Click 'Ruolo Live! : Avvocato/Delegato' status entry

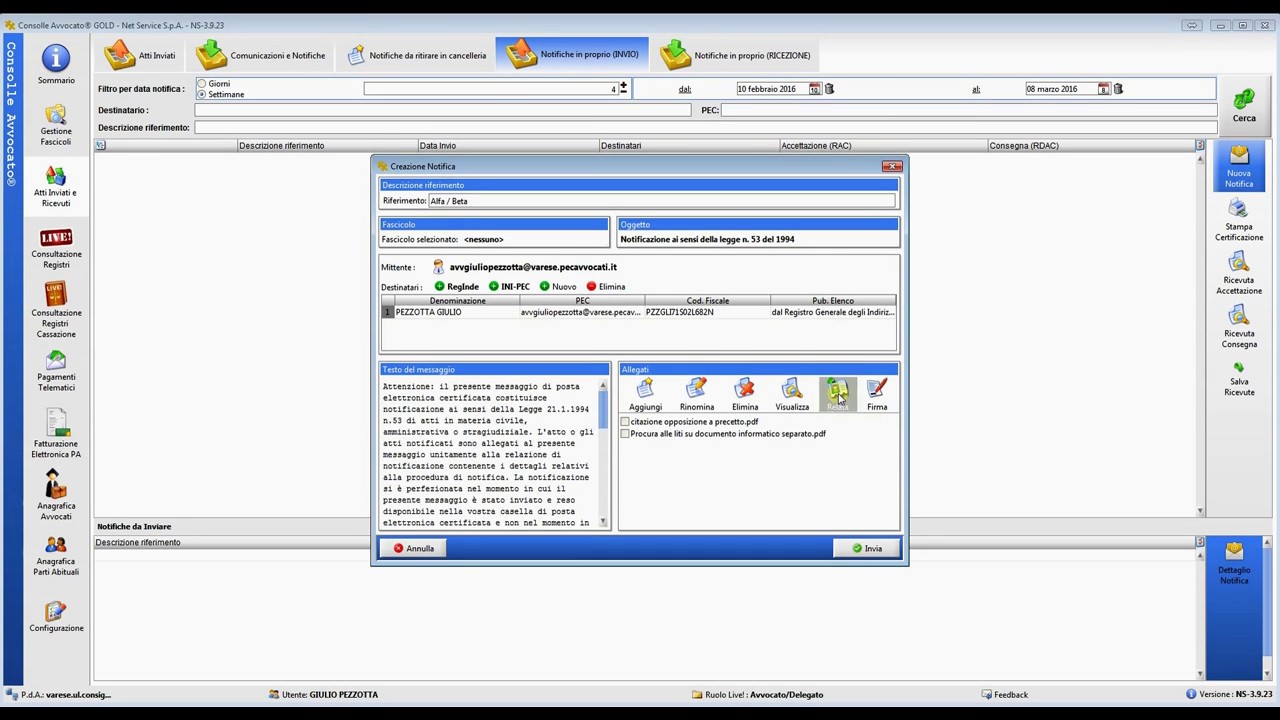pyautogui.click(x=757, y=694)
